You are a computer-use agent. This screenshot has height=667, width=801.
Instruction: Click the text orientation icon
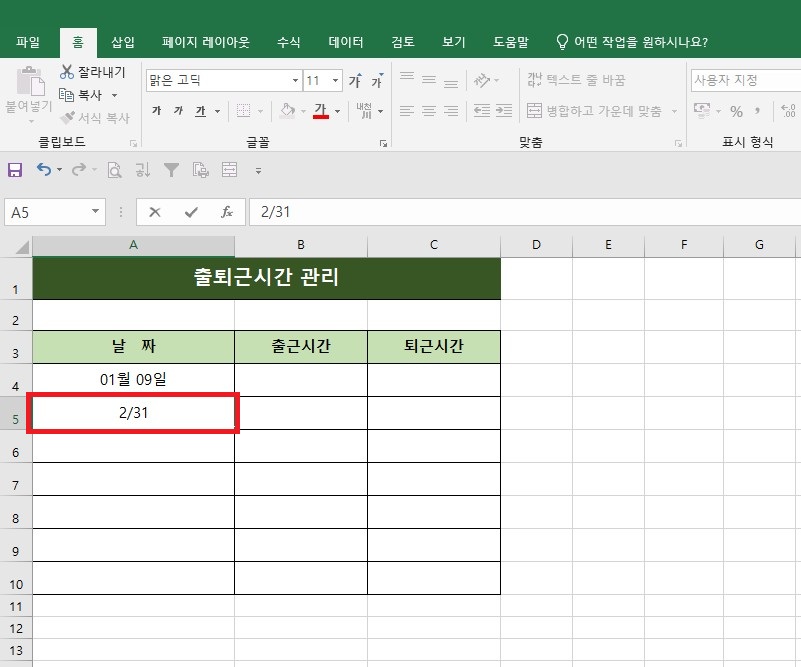(482, 80)
